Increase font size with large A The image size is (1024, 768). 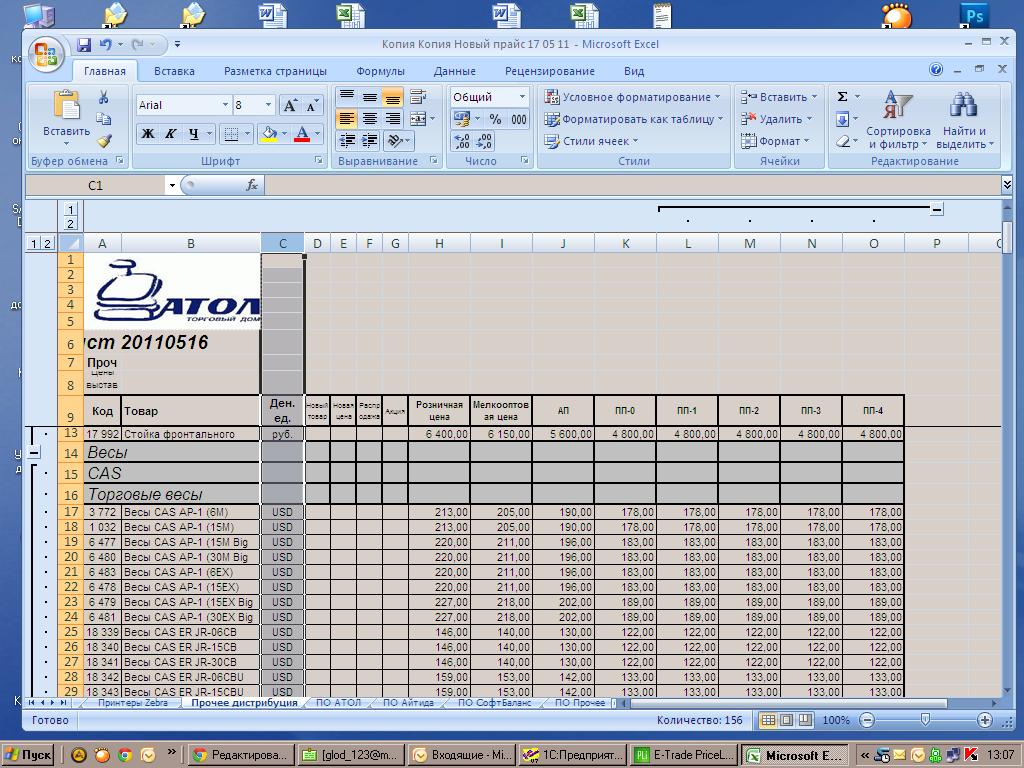[x=290, y=104]
